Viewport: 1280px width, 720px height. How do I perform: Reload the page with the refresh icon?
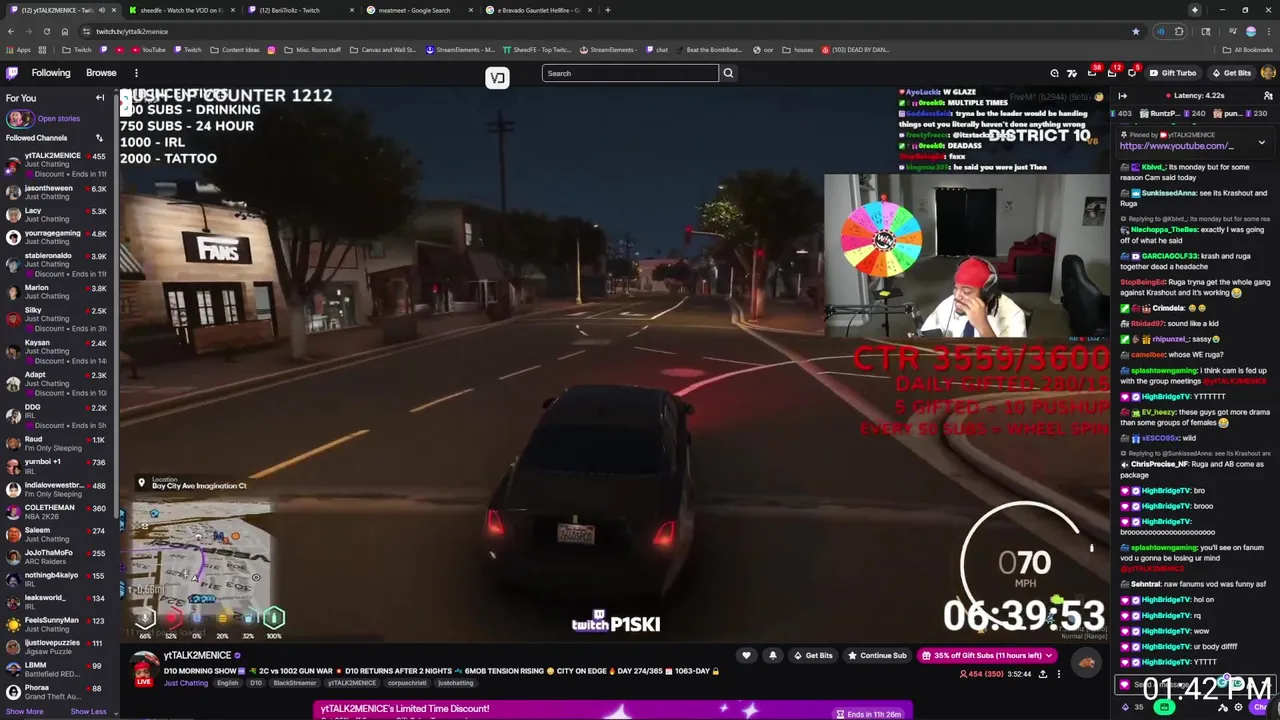46,31
